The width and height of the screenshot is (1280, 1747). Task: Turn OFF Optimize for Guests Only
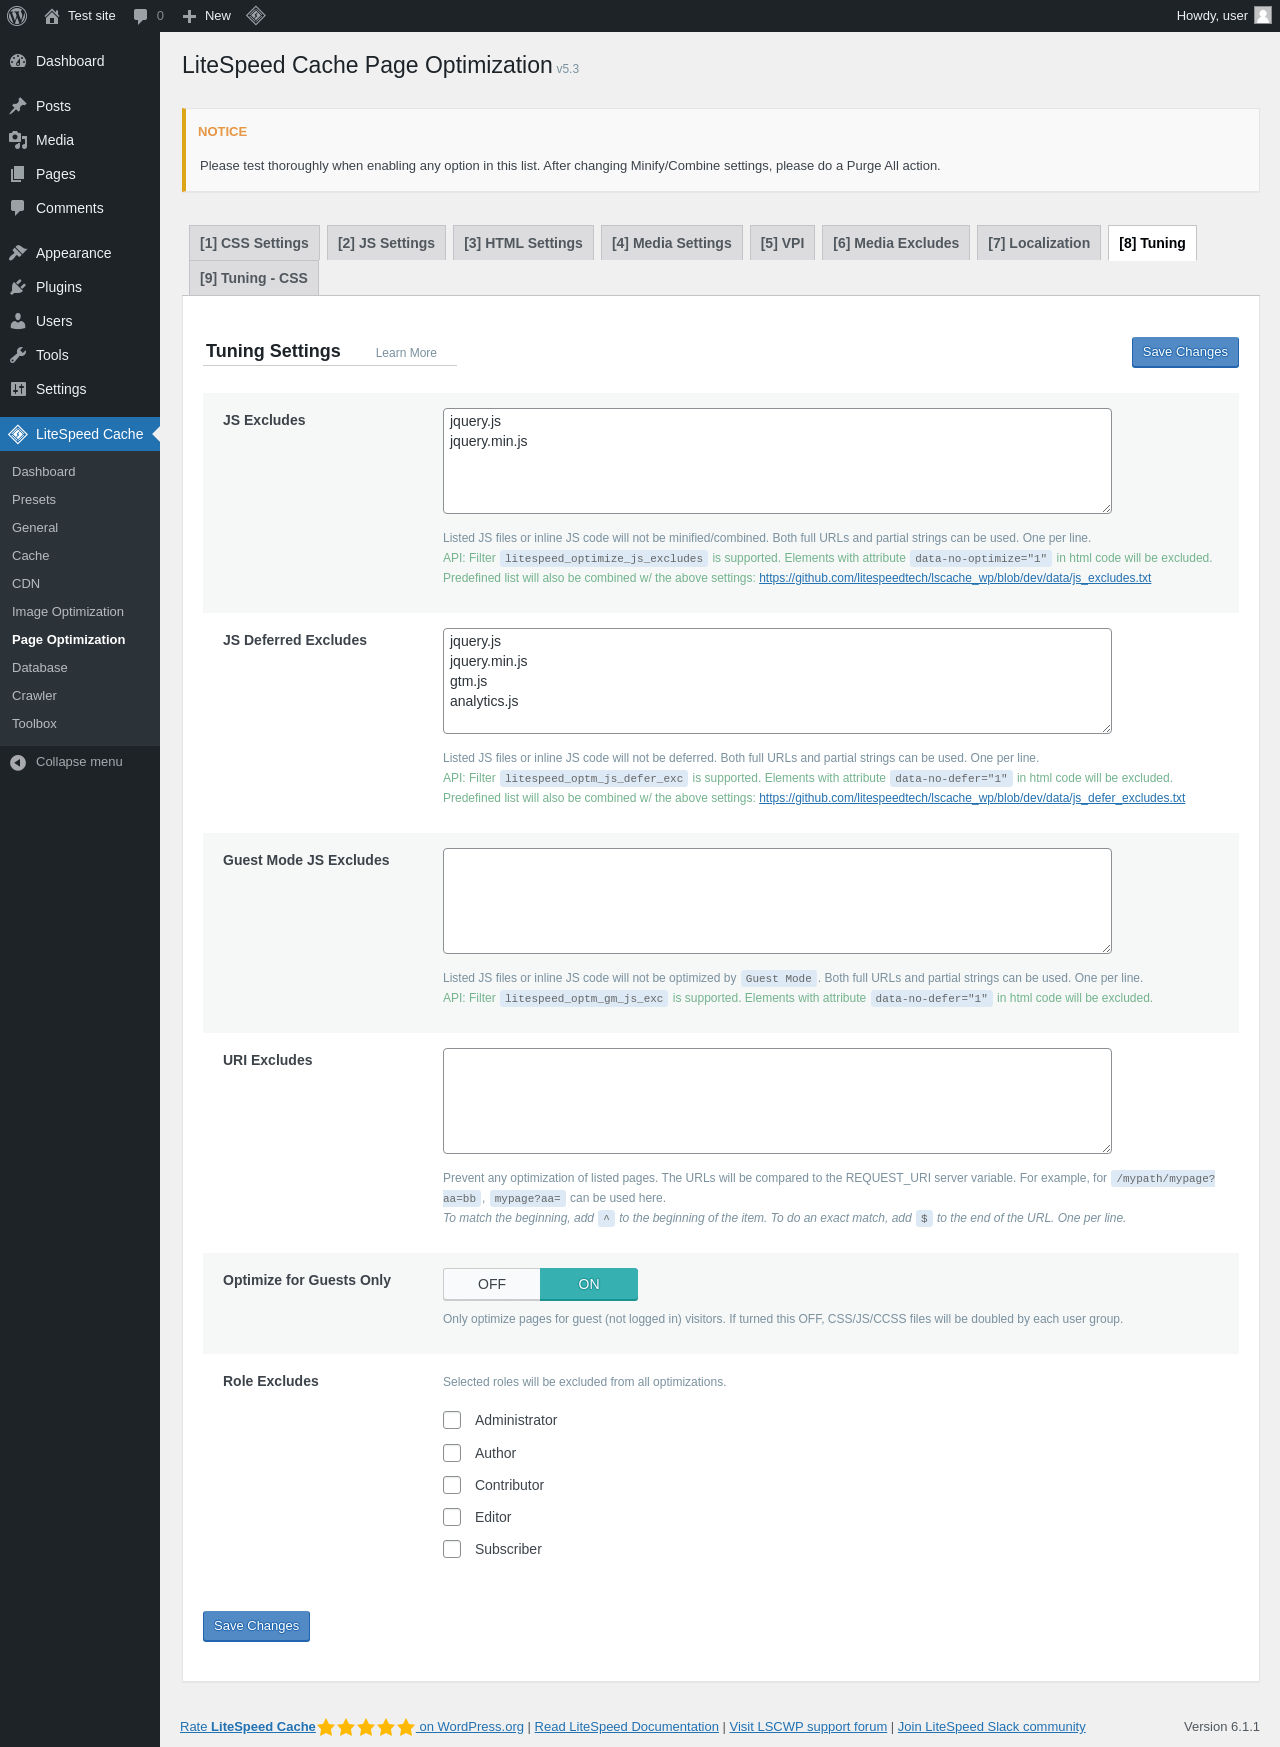[492, 1284]
